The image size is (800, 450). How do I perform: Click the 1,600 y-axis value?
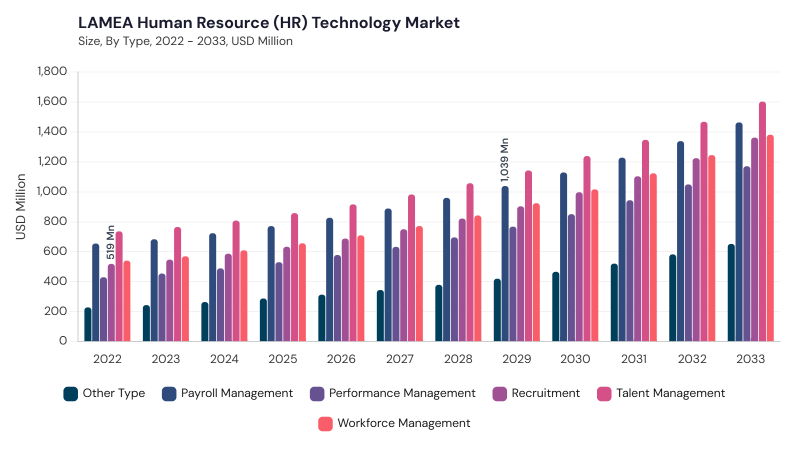click(x=52, y=102)
